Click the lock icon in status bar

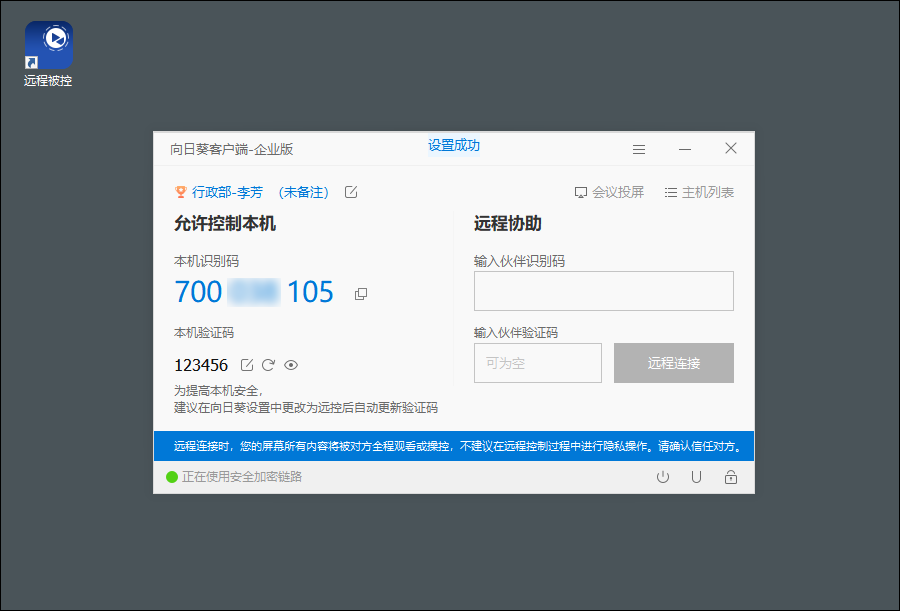(x=731, y=477)
